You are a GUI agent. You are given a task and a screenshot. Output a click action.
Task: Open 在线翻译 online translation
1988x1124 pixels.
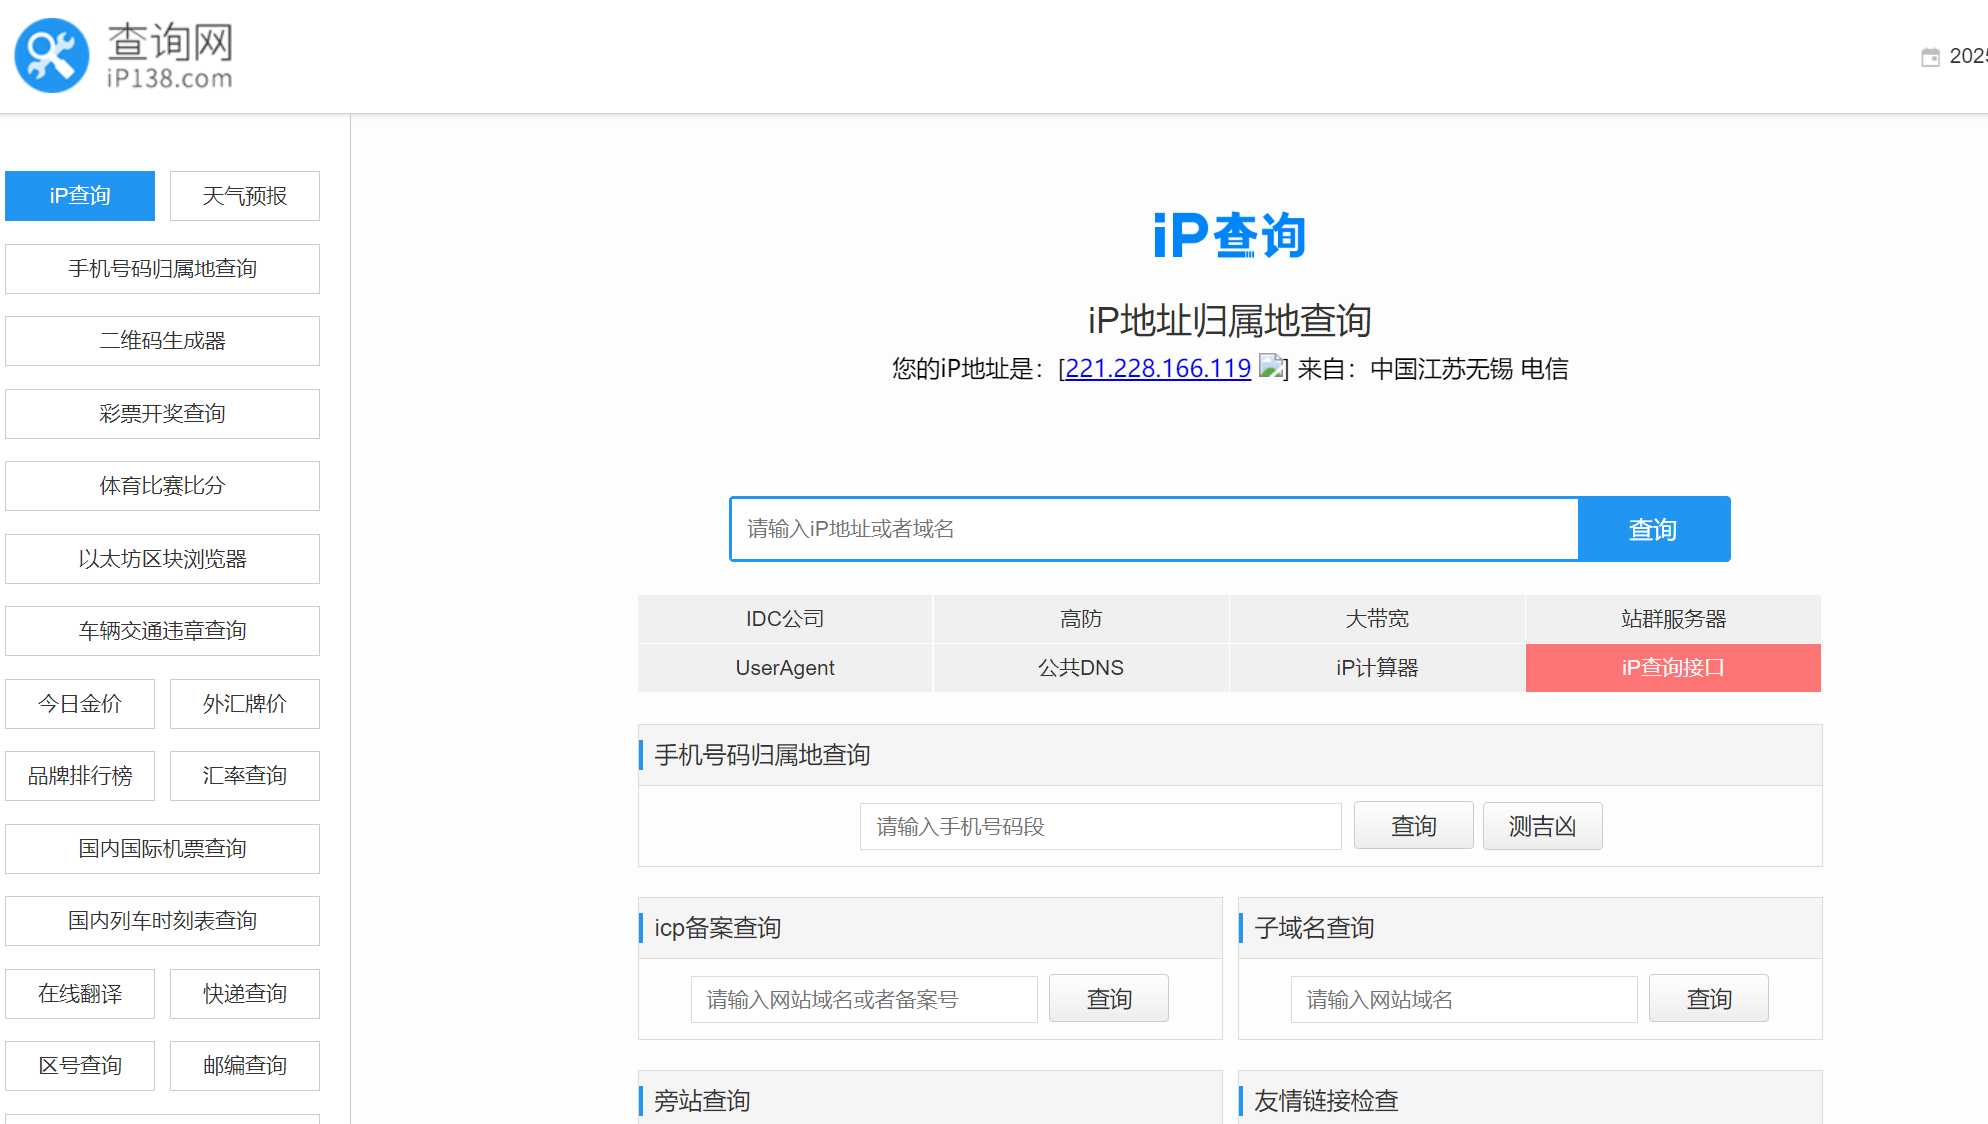click(80, 993)
